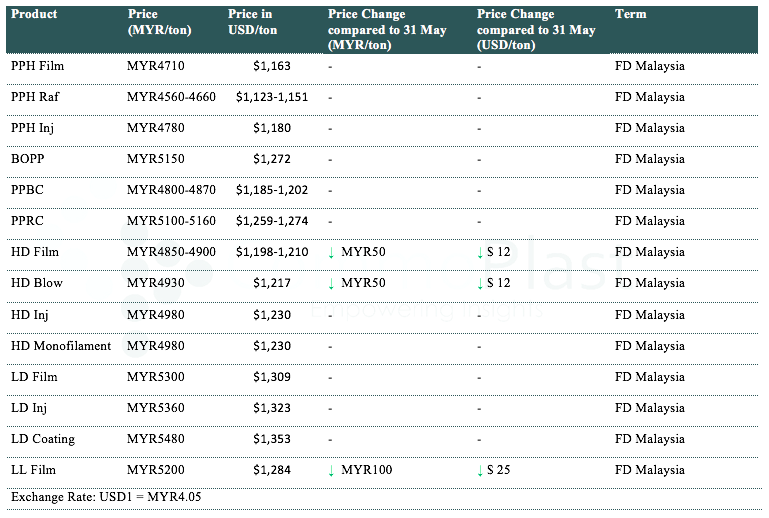
Task: Click FD Malaysia term in LL Film row
Action: point(650,470)
